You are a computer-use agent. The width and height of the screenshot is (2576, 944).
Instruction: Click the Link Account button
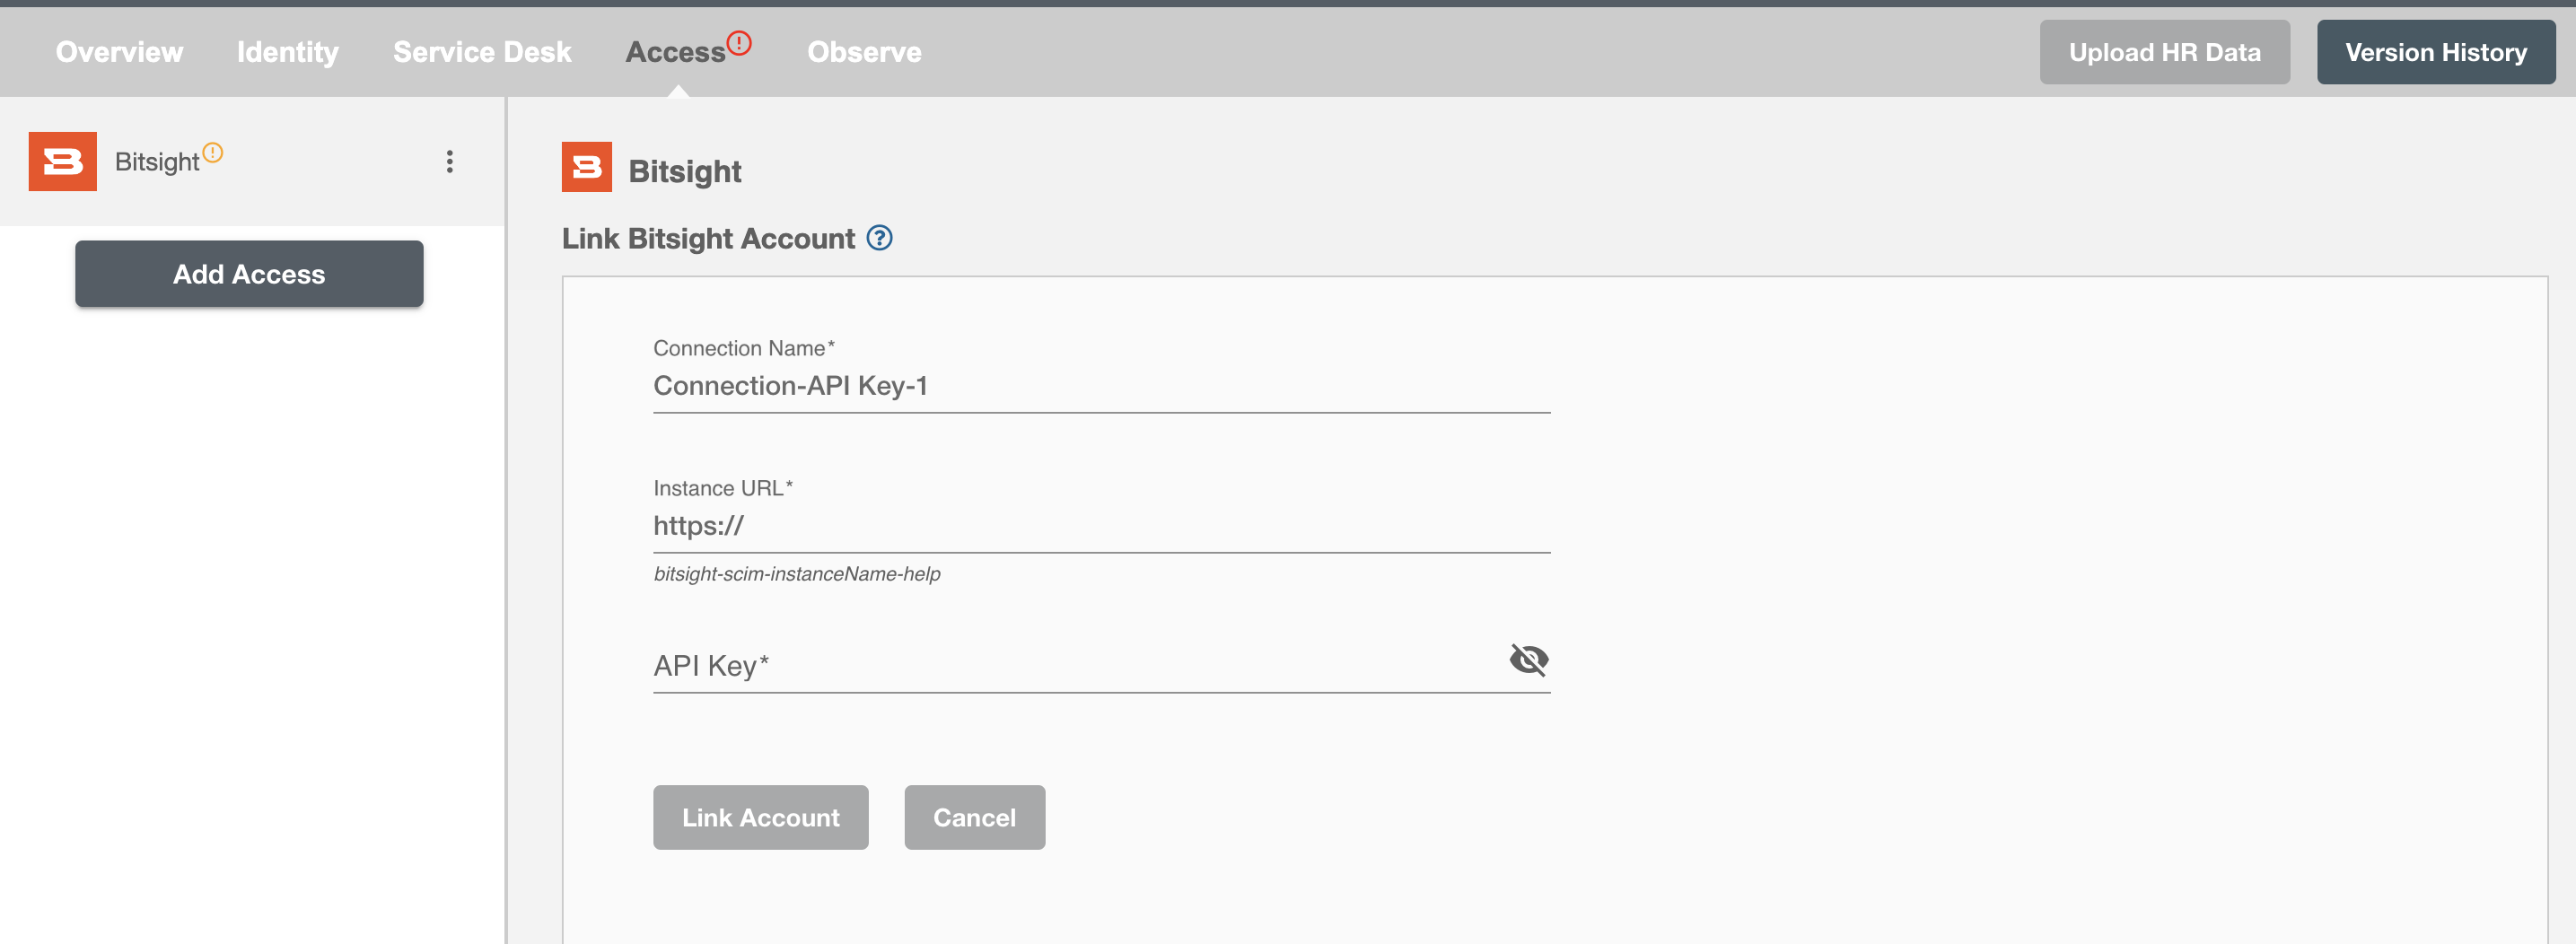click(761, 818)
